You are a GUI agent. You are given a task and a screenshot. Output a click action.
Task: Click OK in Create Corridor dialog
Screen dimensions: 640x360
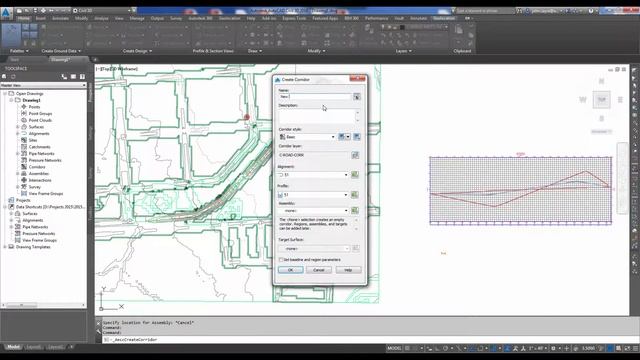(291, 270)
